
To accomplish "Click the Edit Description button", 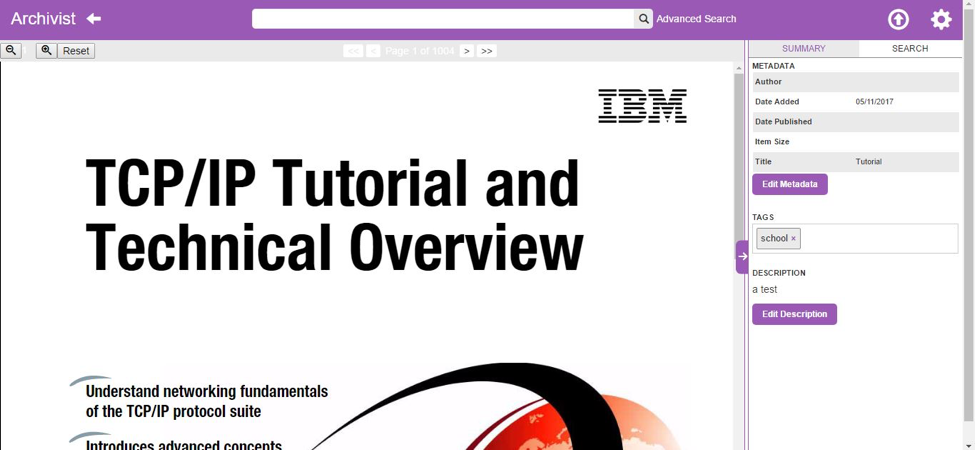I will (794, 314).
